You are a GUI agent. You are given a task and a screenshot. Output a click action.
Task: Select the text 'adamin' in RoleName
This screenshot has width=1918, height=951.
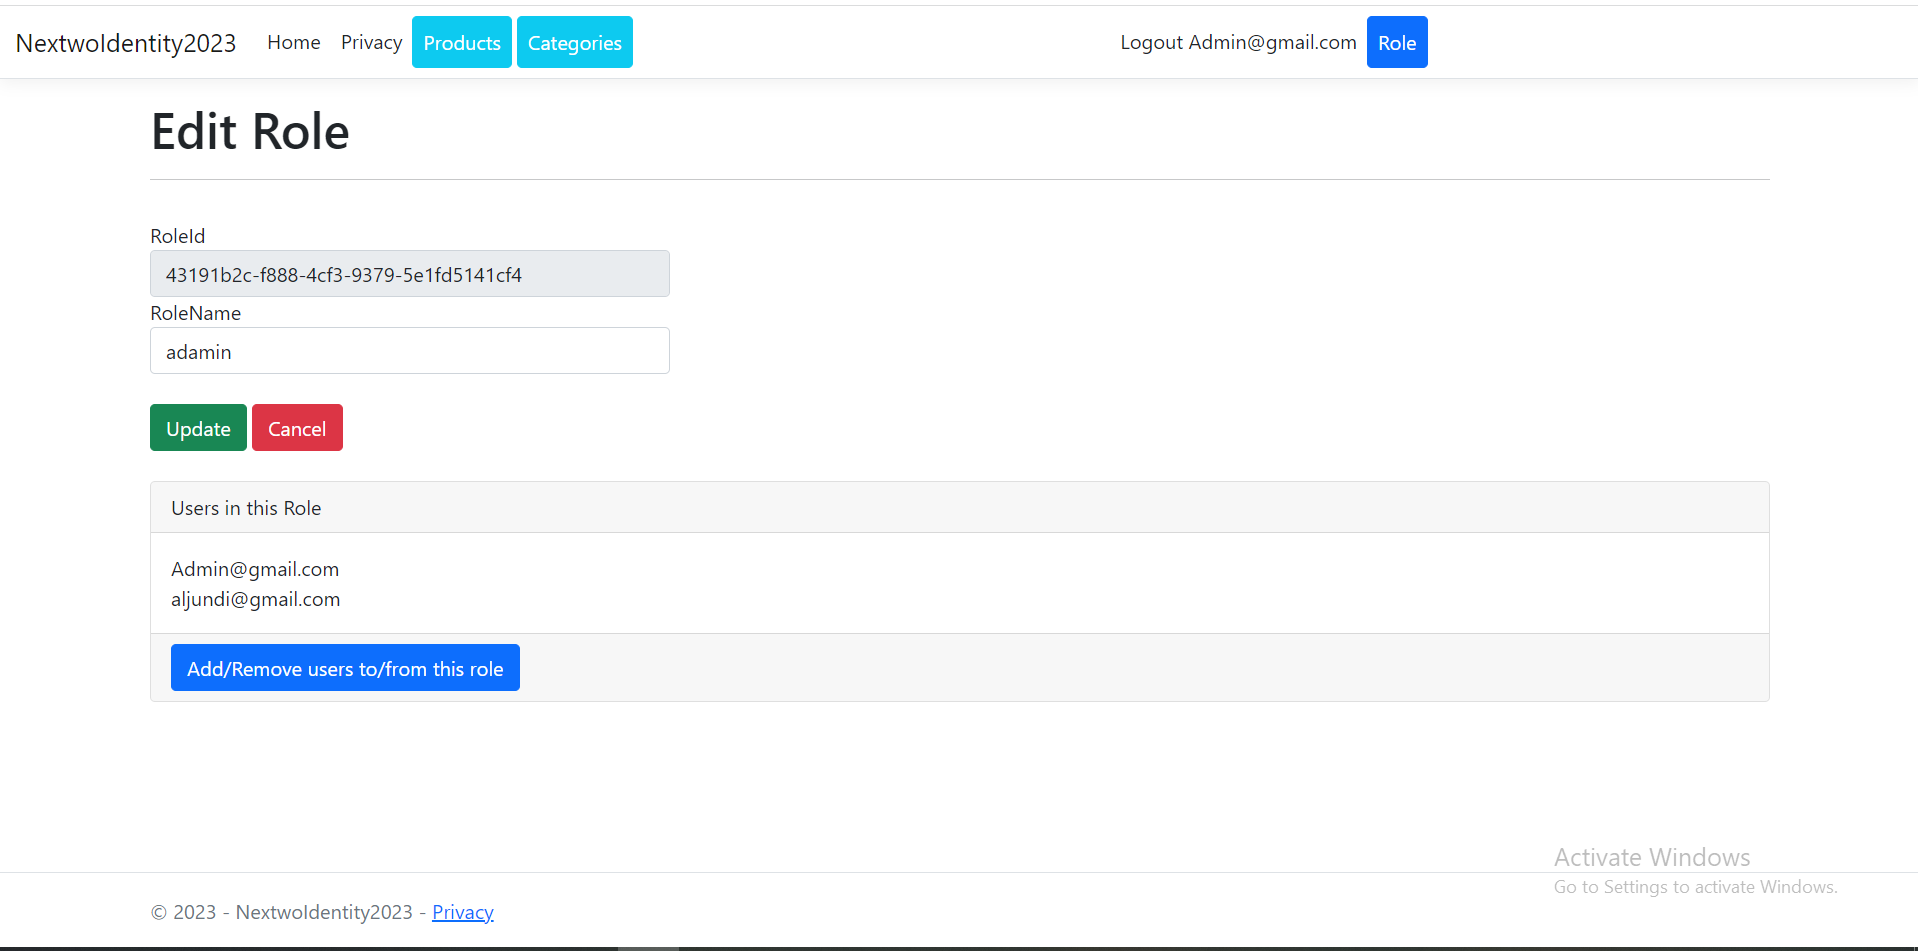click(x=198, y=351)
